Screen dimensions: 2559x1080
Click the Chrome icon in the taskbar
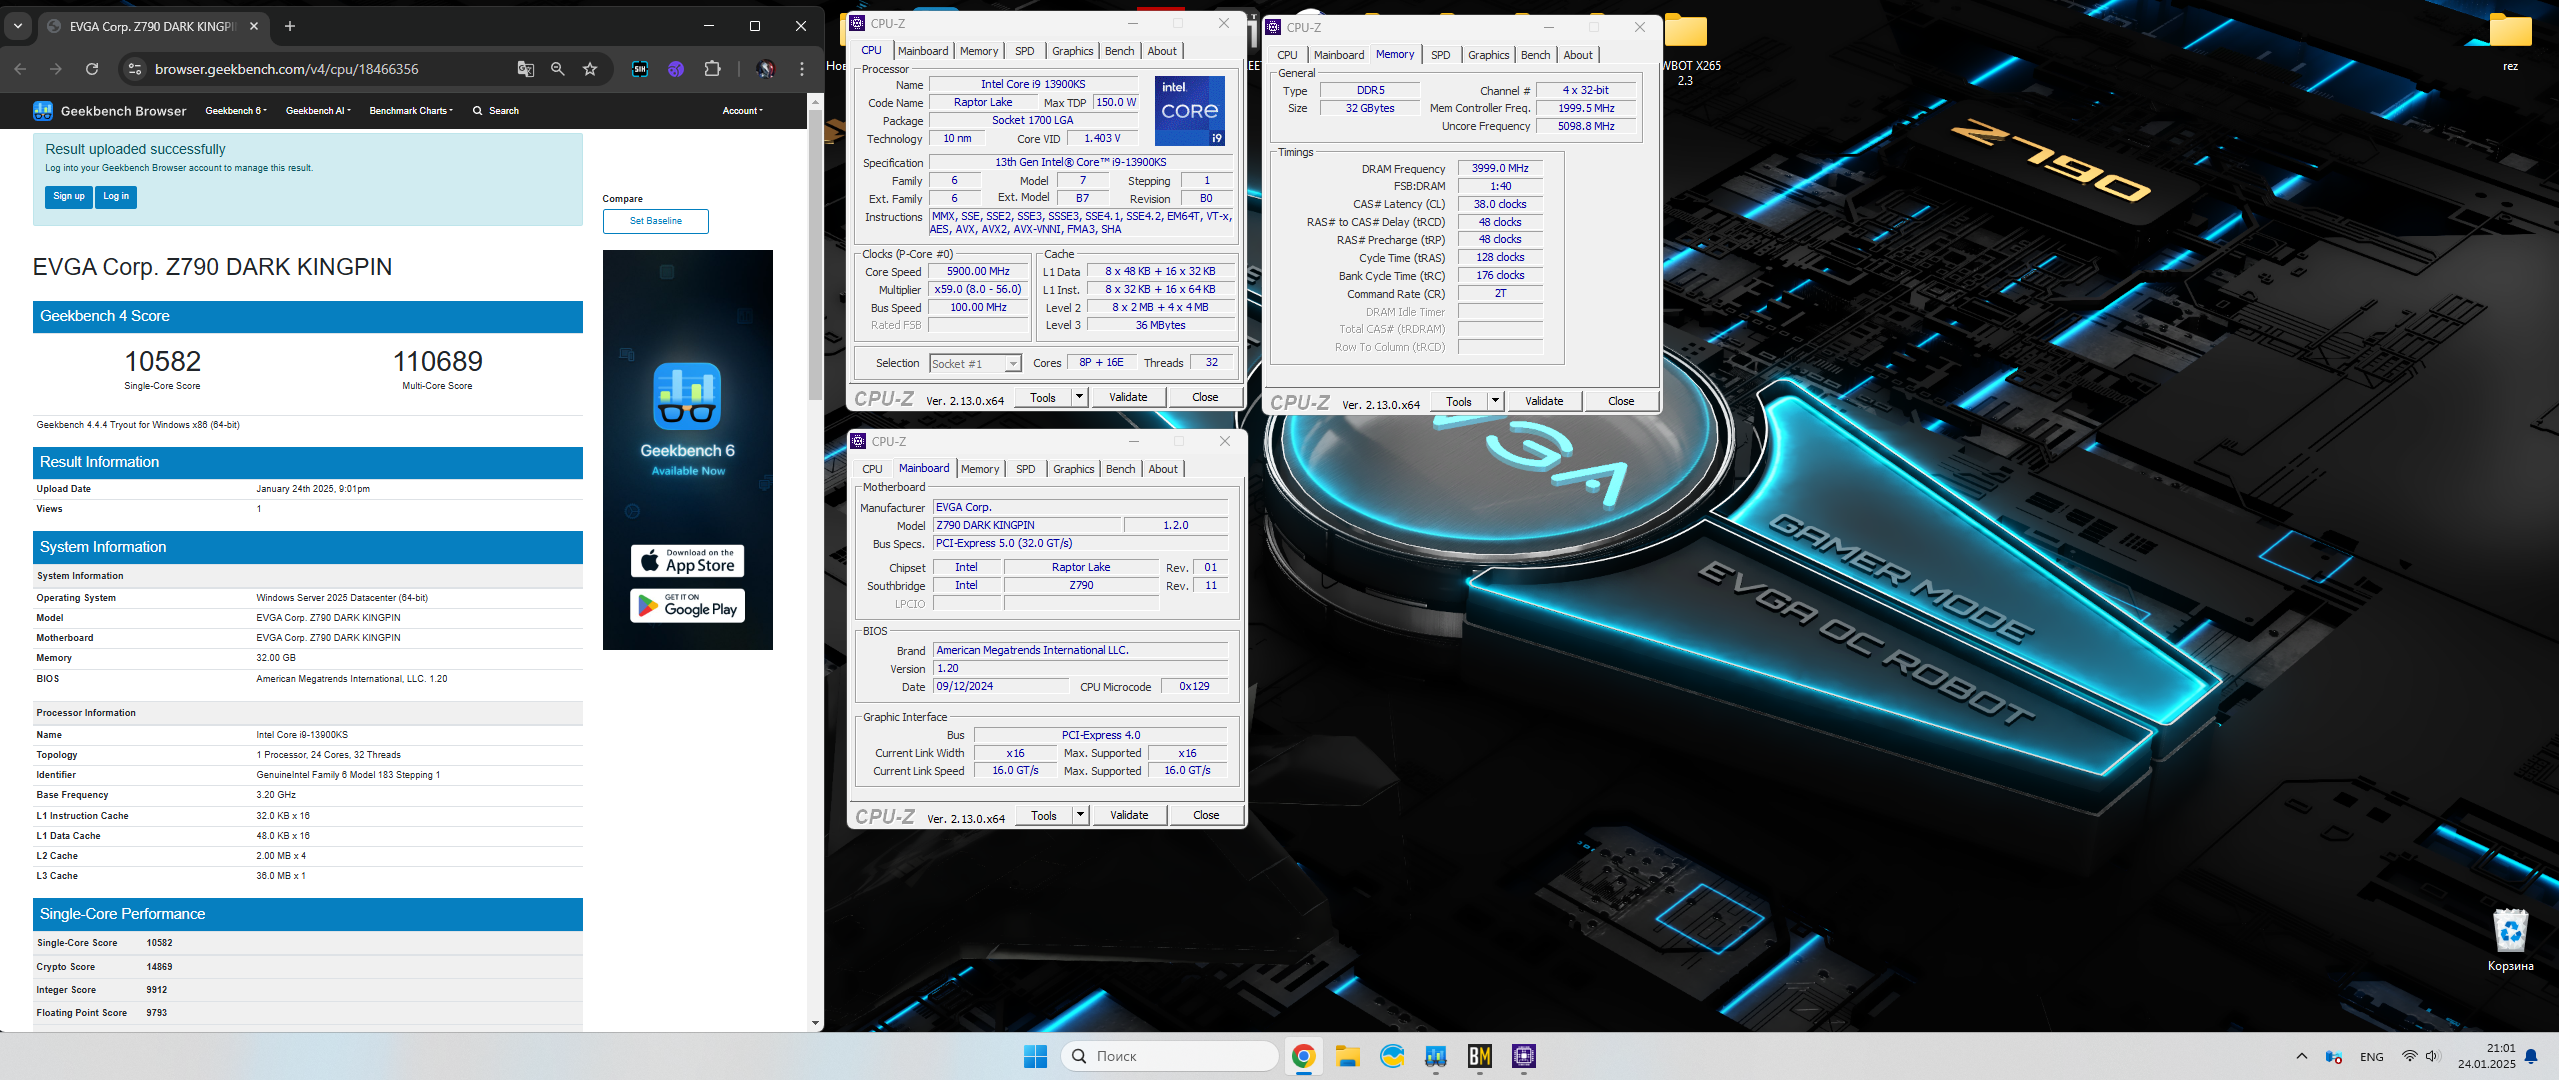click(1303, 1056)
